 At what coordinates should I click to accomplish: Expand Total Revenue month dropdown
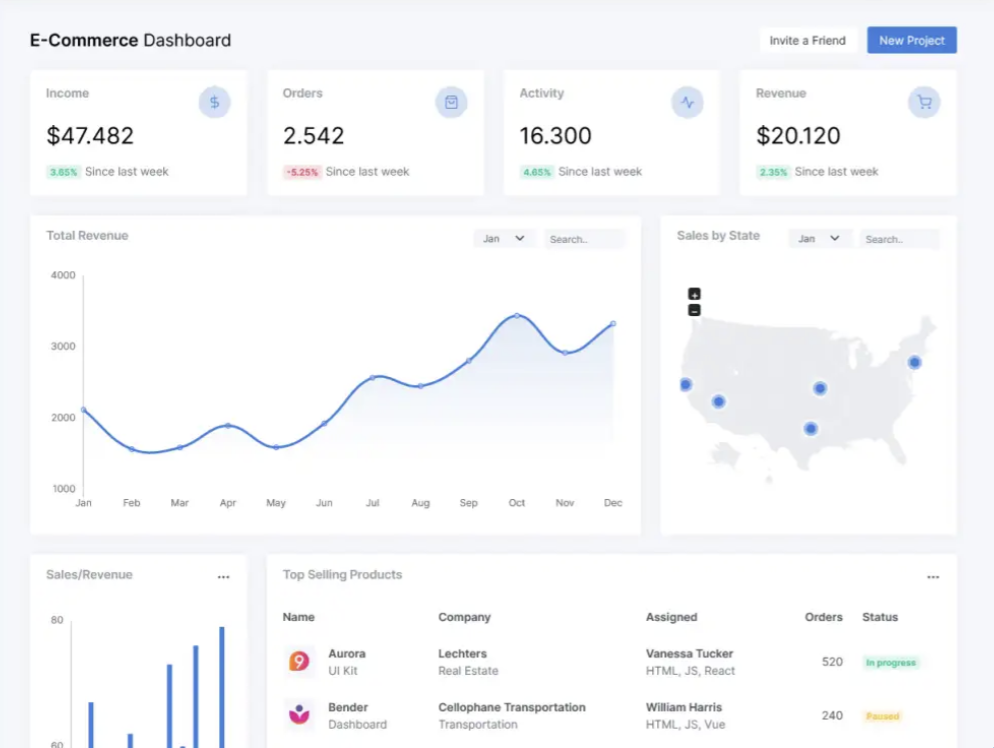click(x=504, y=239)
